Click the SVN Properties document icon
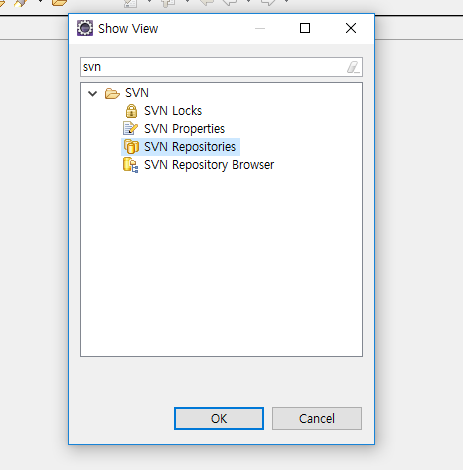The height and width of the screenshot is (470, 463). coord(130,128)
